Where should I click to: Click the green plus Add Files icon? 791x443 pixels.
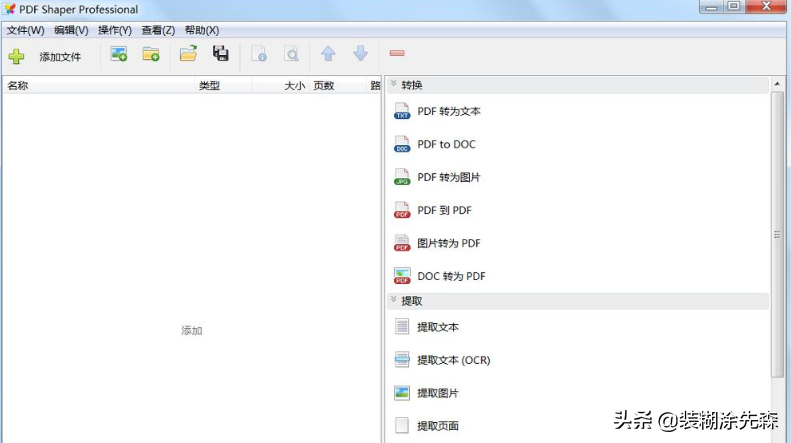coord(16,56)
